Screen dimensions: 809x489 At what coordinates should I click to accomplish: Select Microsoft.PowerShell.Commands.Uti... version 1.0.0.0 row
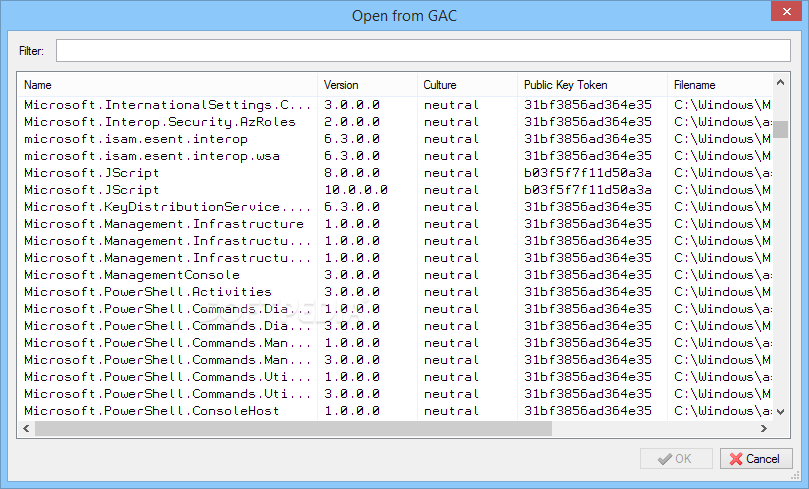[396, 377]
